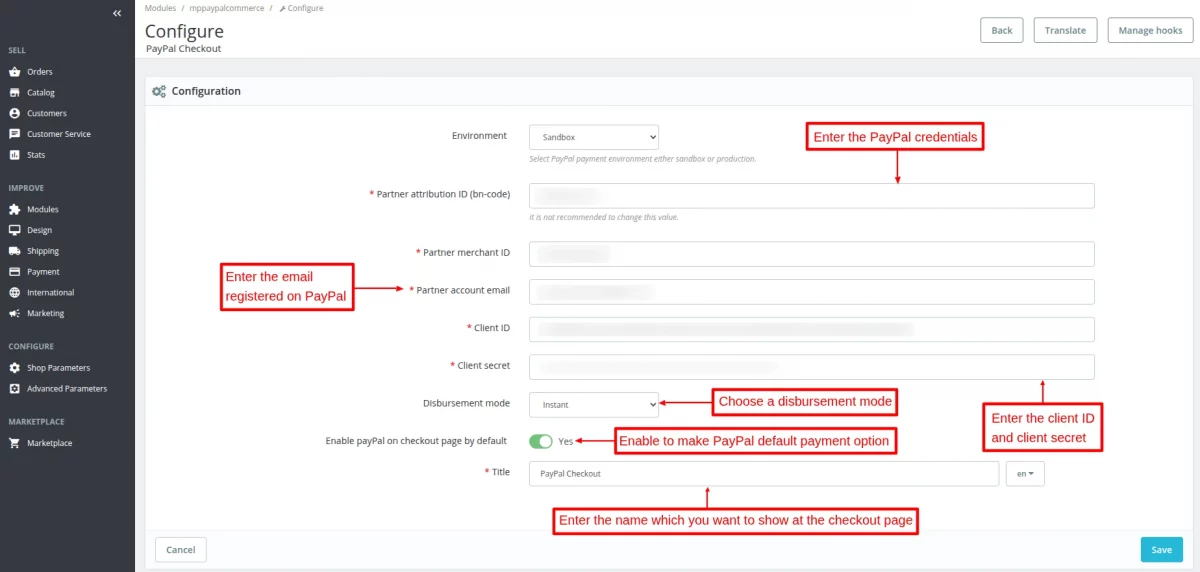The image size is (1200, 572).
Task: Click the Customers person icon
Action: pos(14,113)
